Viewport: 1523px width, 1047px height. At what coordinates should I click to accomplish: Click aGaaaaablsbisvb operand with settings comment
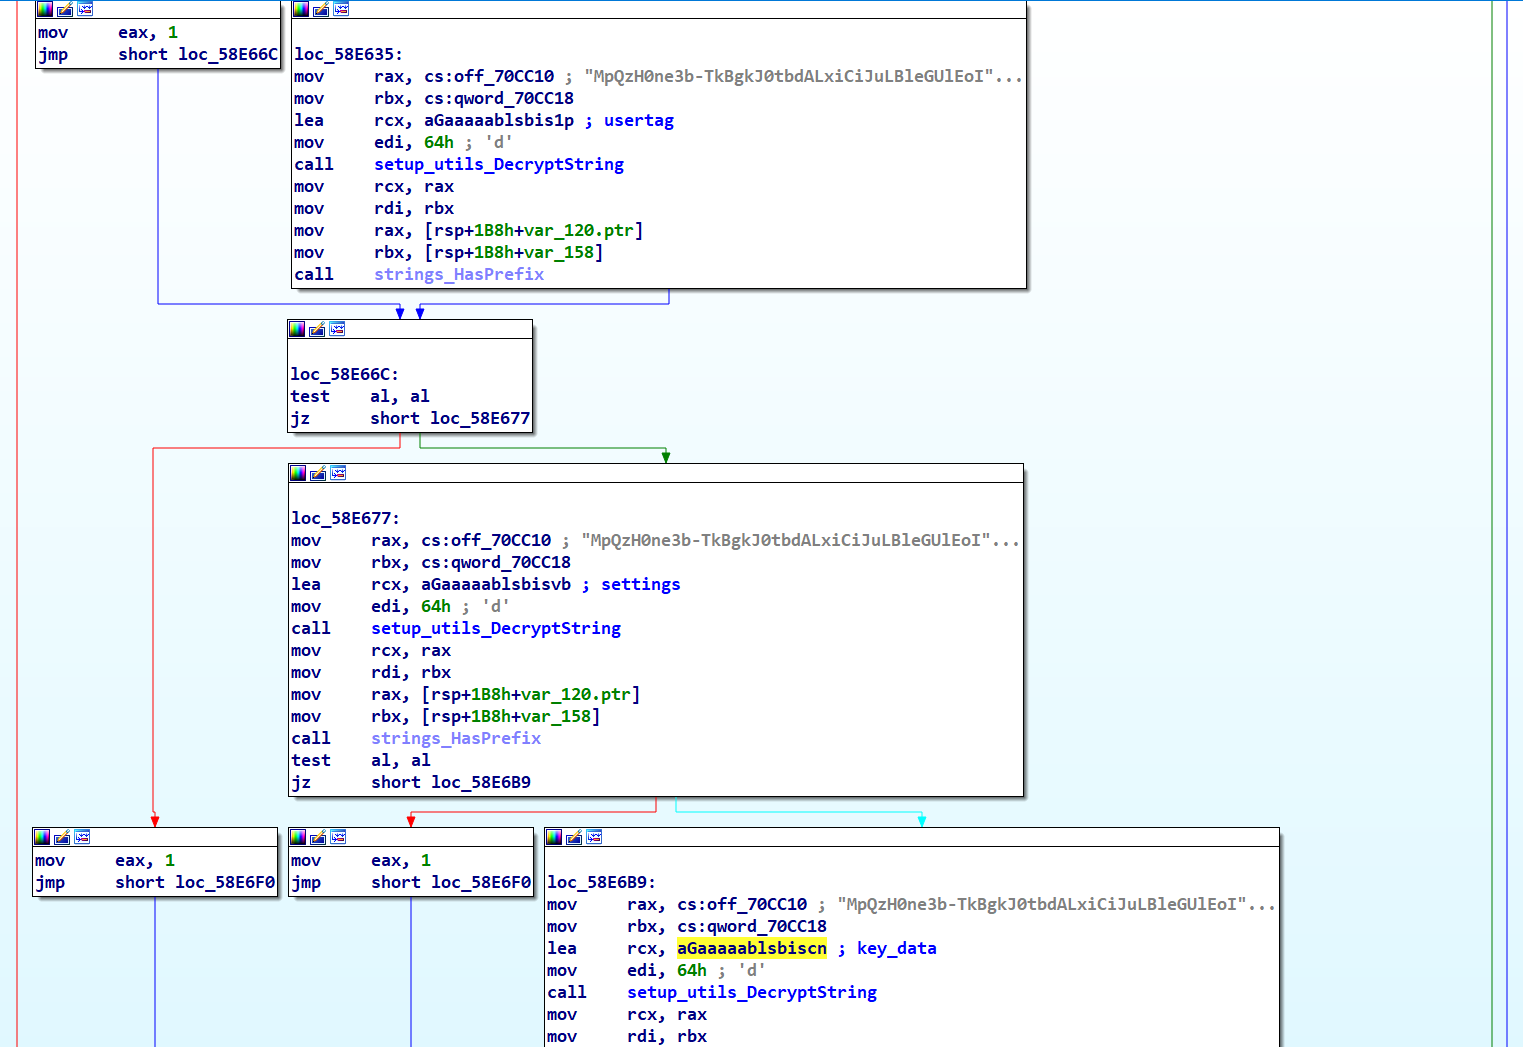[x=496, y=584]
